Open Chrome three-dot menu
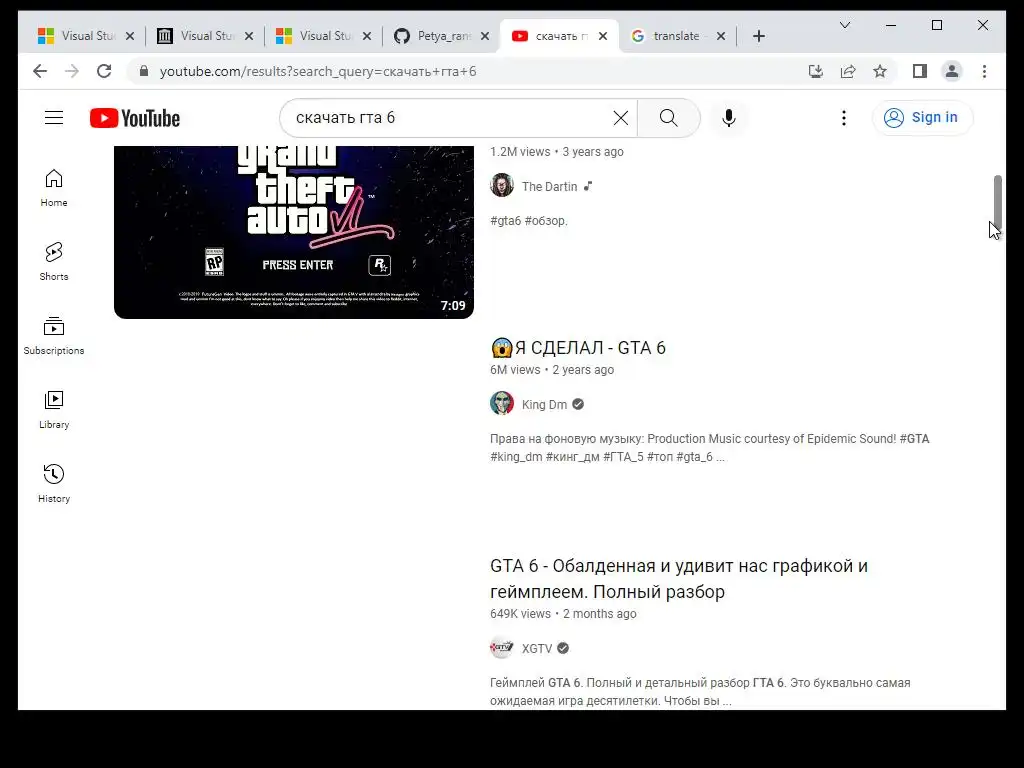This screenshot has width=1024, height=768. pyautogui.click(x=984, y=71)
